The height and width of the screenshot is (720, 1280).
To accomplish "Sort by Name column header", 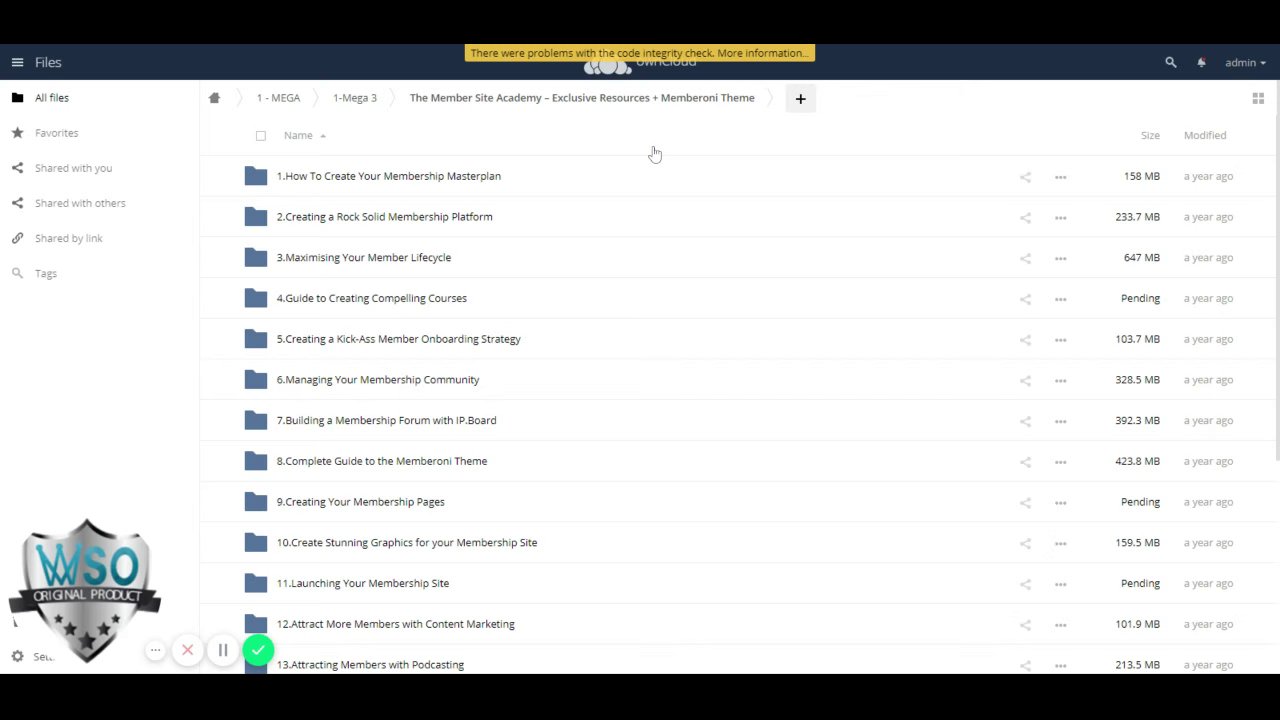I will [298, 135].
